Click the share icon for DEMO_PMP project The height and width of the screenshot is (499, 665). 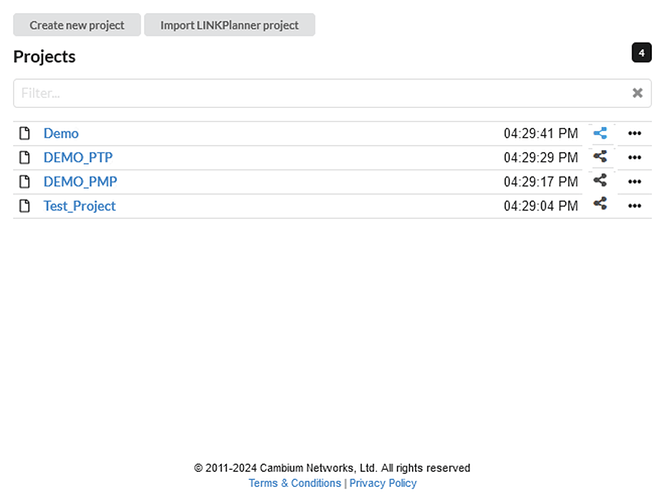tap(600, 181)
